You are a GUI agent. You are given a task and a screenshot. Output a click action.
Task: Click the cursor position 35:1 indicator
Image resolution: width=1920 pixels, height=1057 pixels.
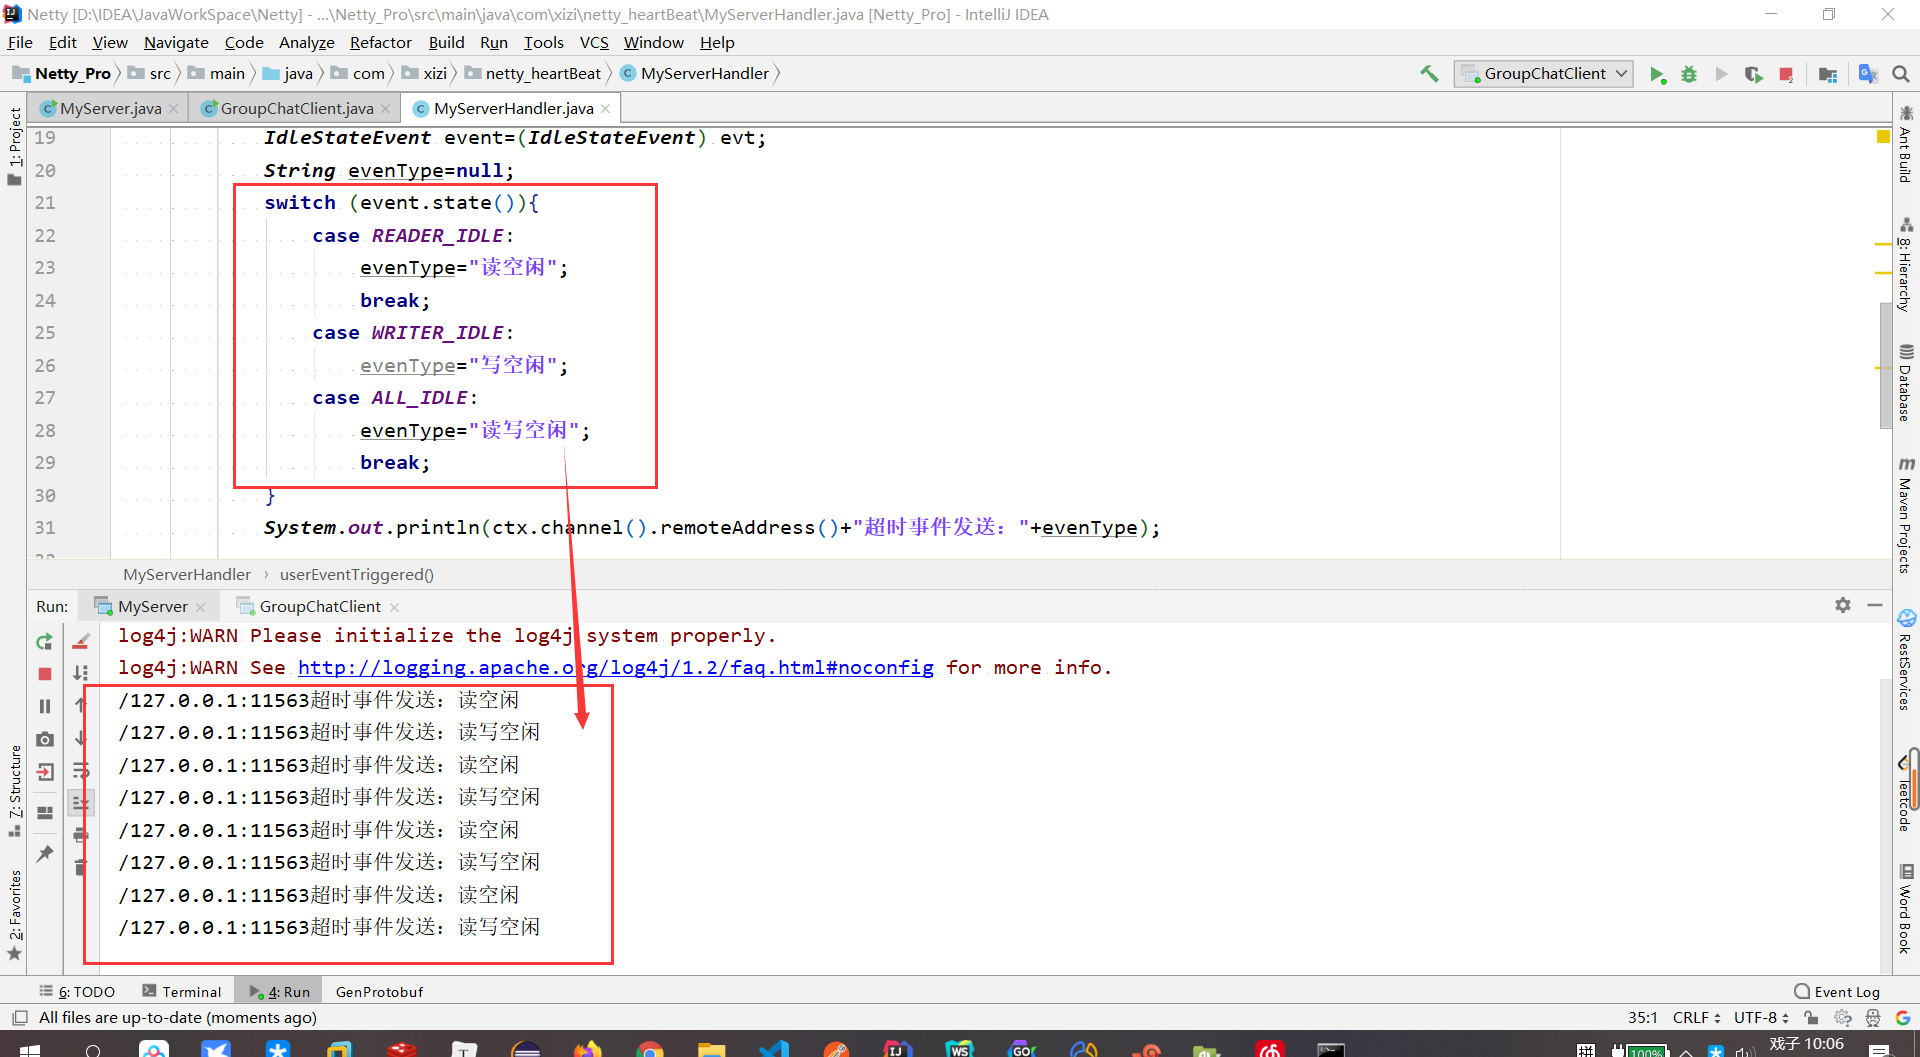[x=1642, y=1018]
